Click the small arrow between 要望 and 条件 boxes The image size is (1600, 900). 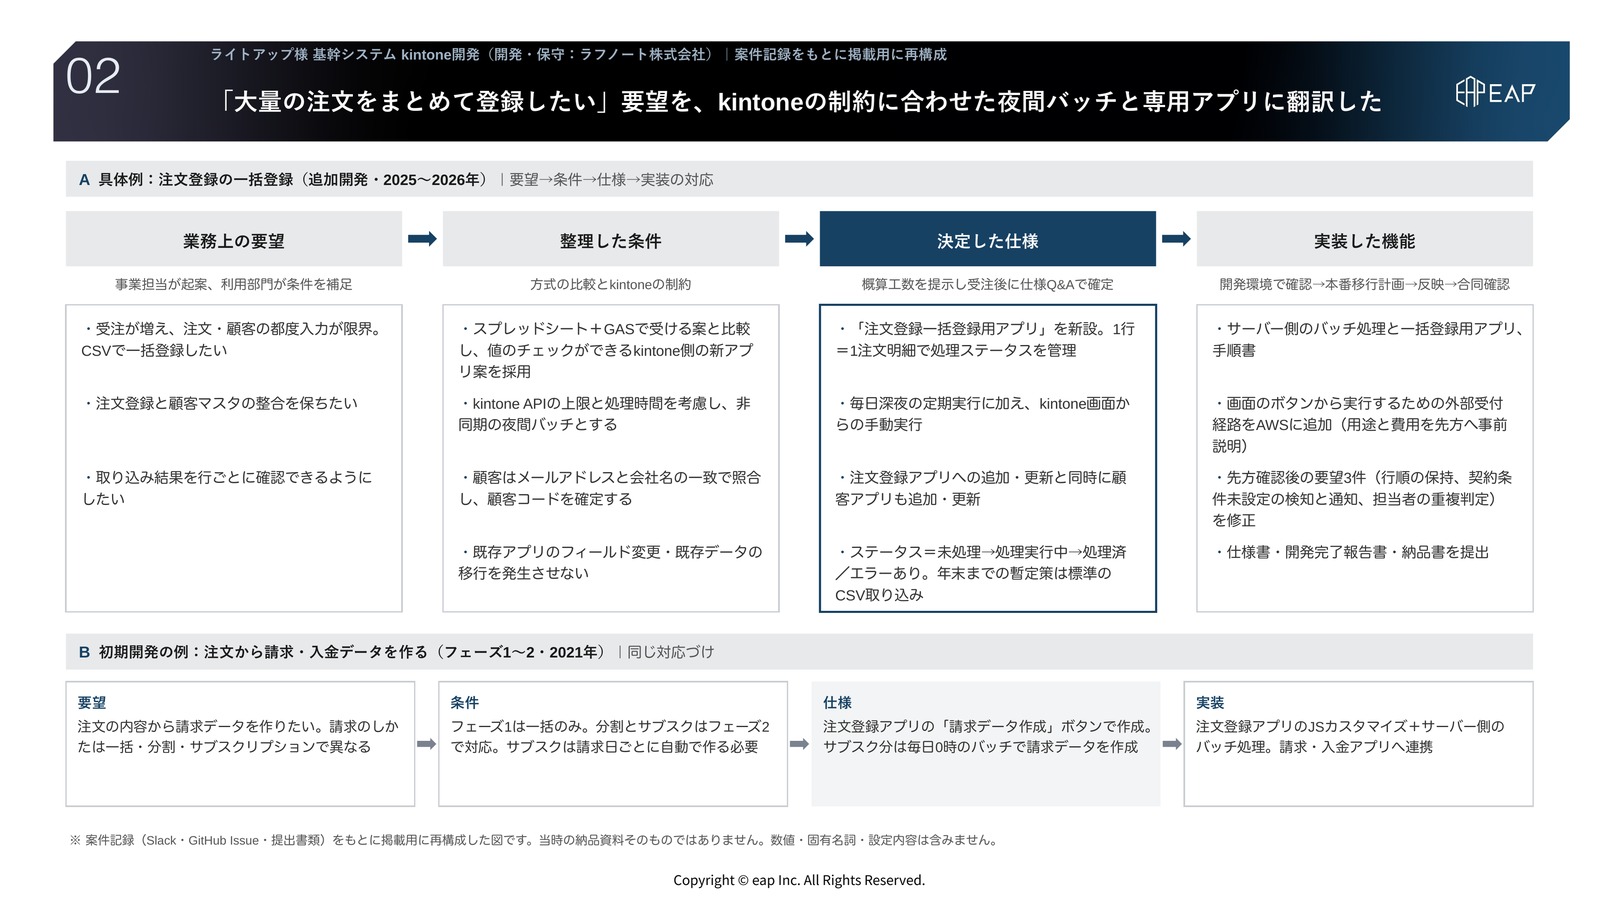tap(426, 744)
